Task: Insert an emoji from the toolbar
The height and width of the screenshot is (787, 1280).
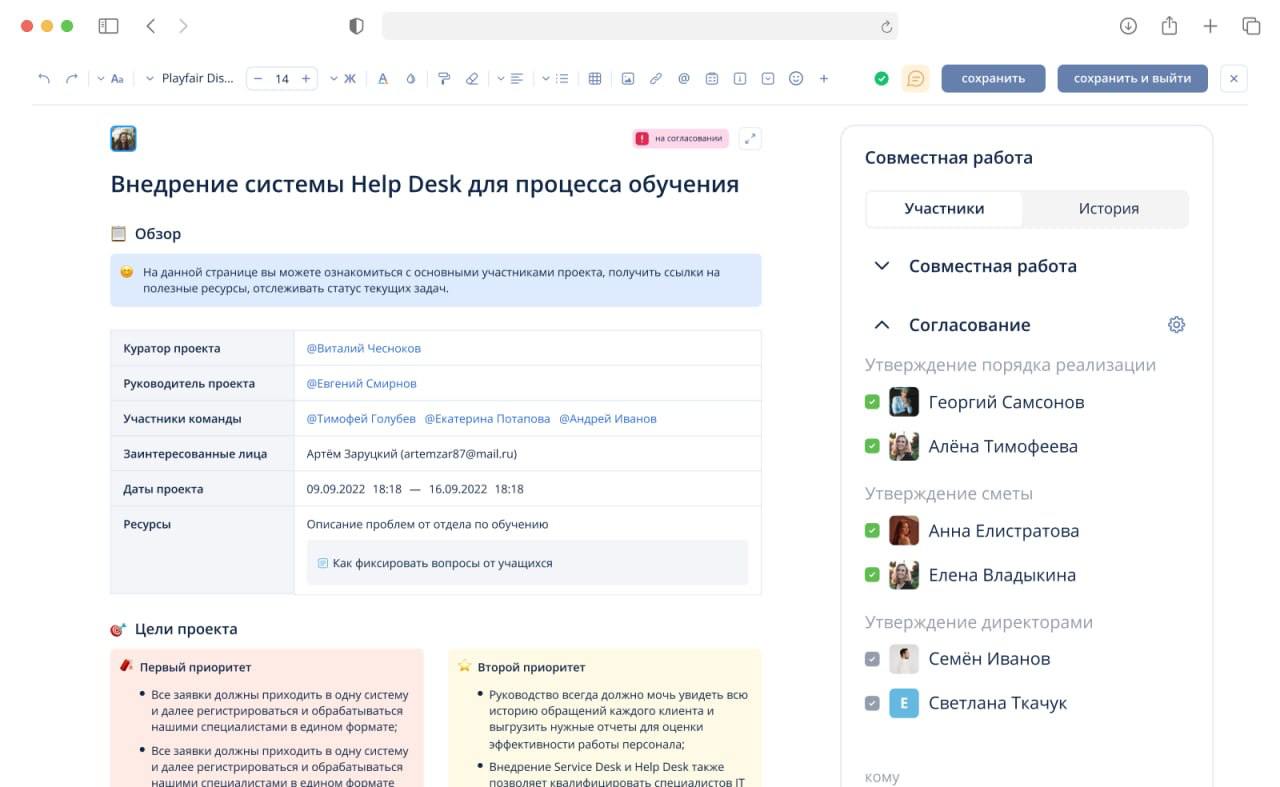Action: coord(795,78)
